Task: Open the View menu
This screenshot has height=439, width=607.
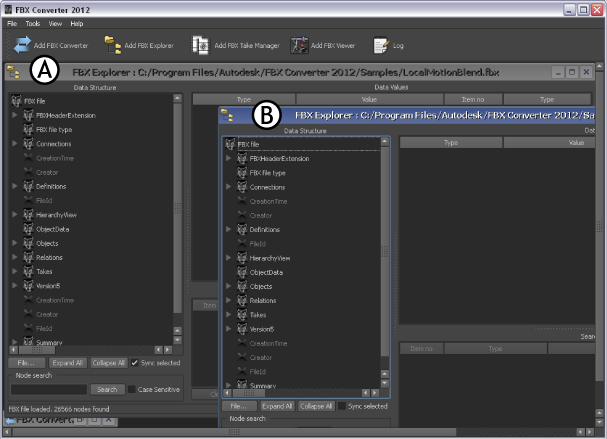Action: (x=55, y=24)
